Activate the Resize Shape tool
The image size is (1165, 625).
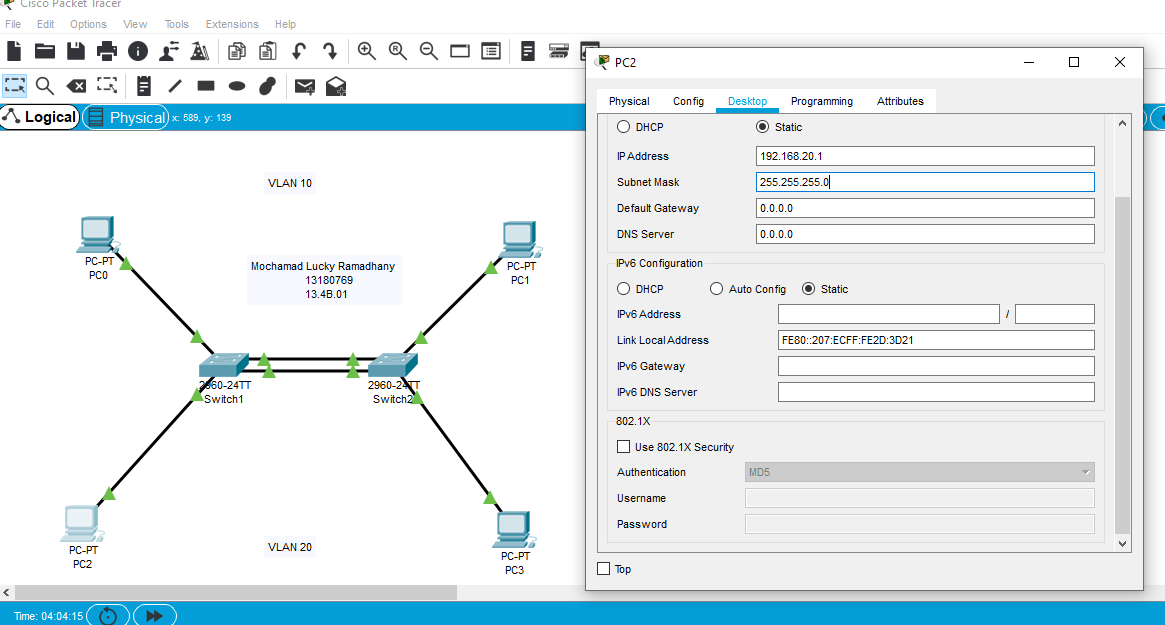(107, 86)
